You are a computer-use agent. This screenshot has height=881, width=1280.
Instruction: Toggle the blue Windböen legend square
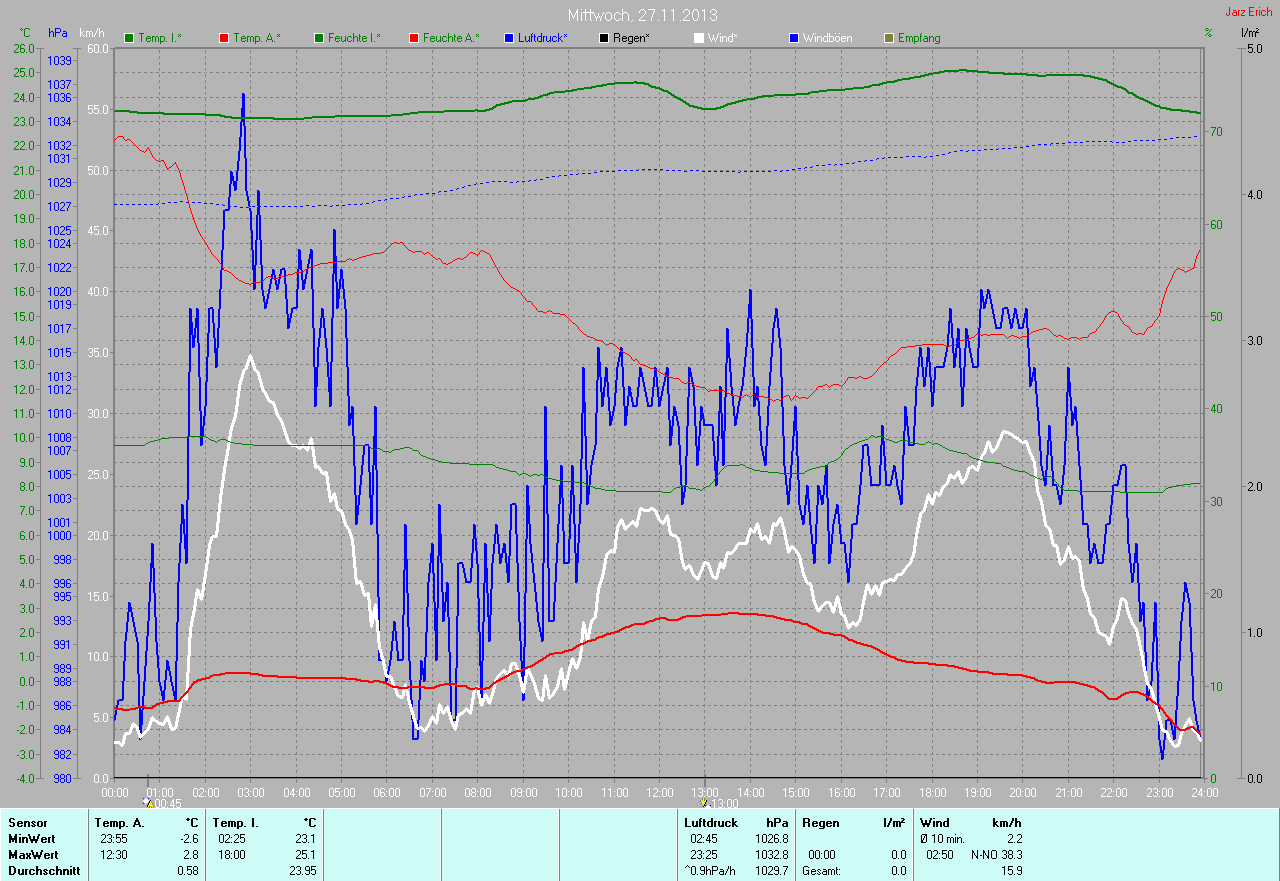click(794, 38)
